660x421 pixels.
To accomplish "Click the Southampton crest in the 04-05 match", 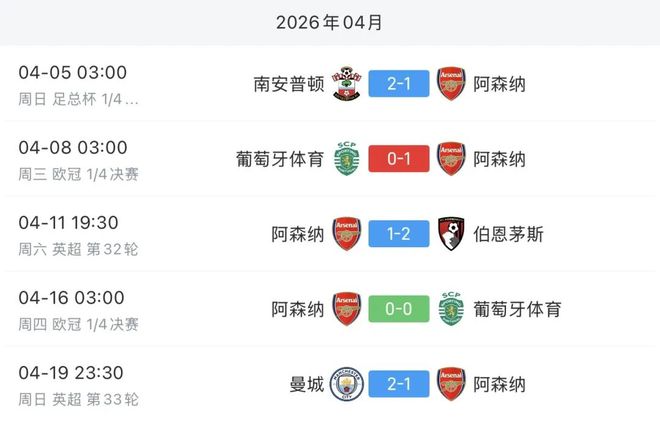I will pyautogui.click(x=347, y=84).
